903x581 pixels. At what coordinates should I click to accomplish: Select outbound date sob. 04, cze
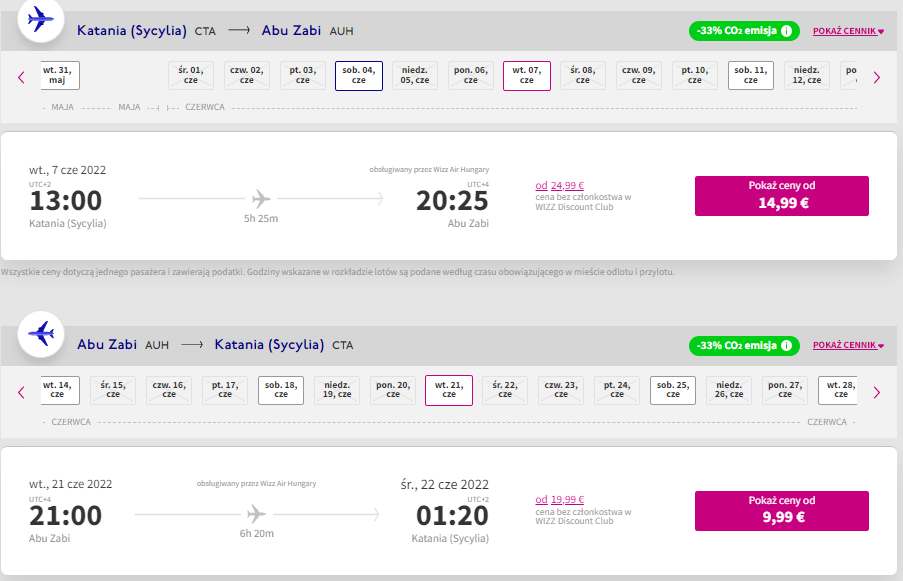pyautogui.click(x=359, y=75)
